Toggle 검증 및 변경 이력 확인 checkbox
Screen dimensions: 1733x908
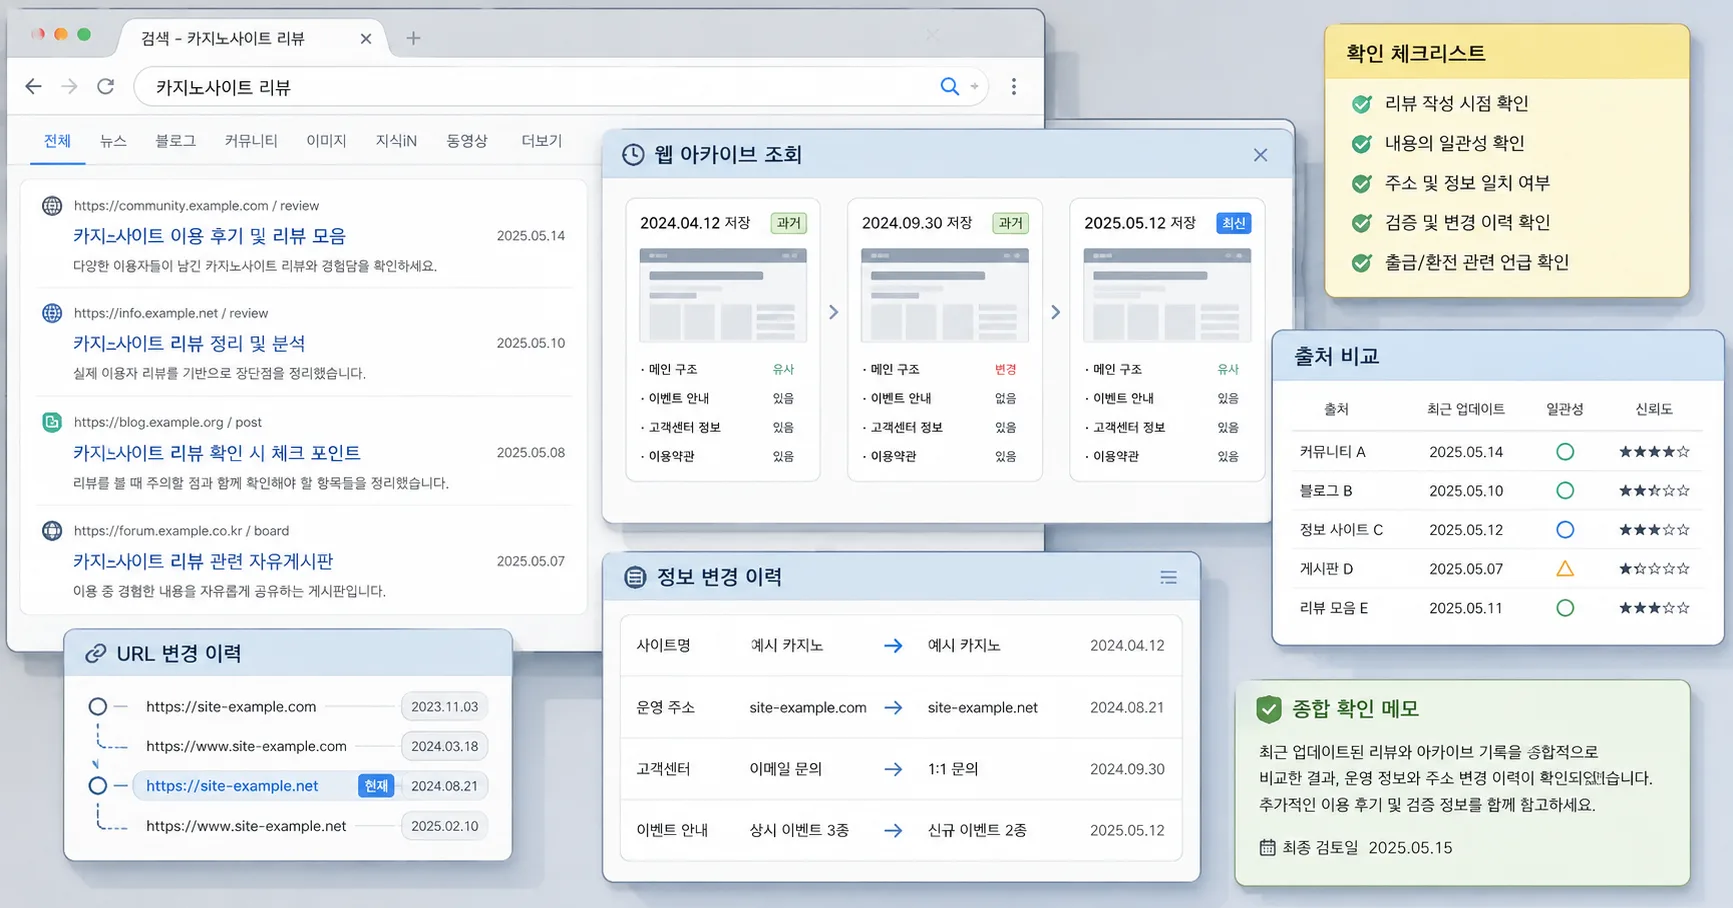(1361, 223)
